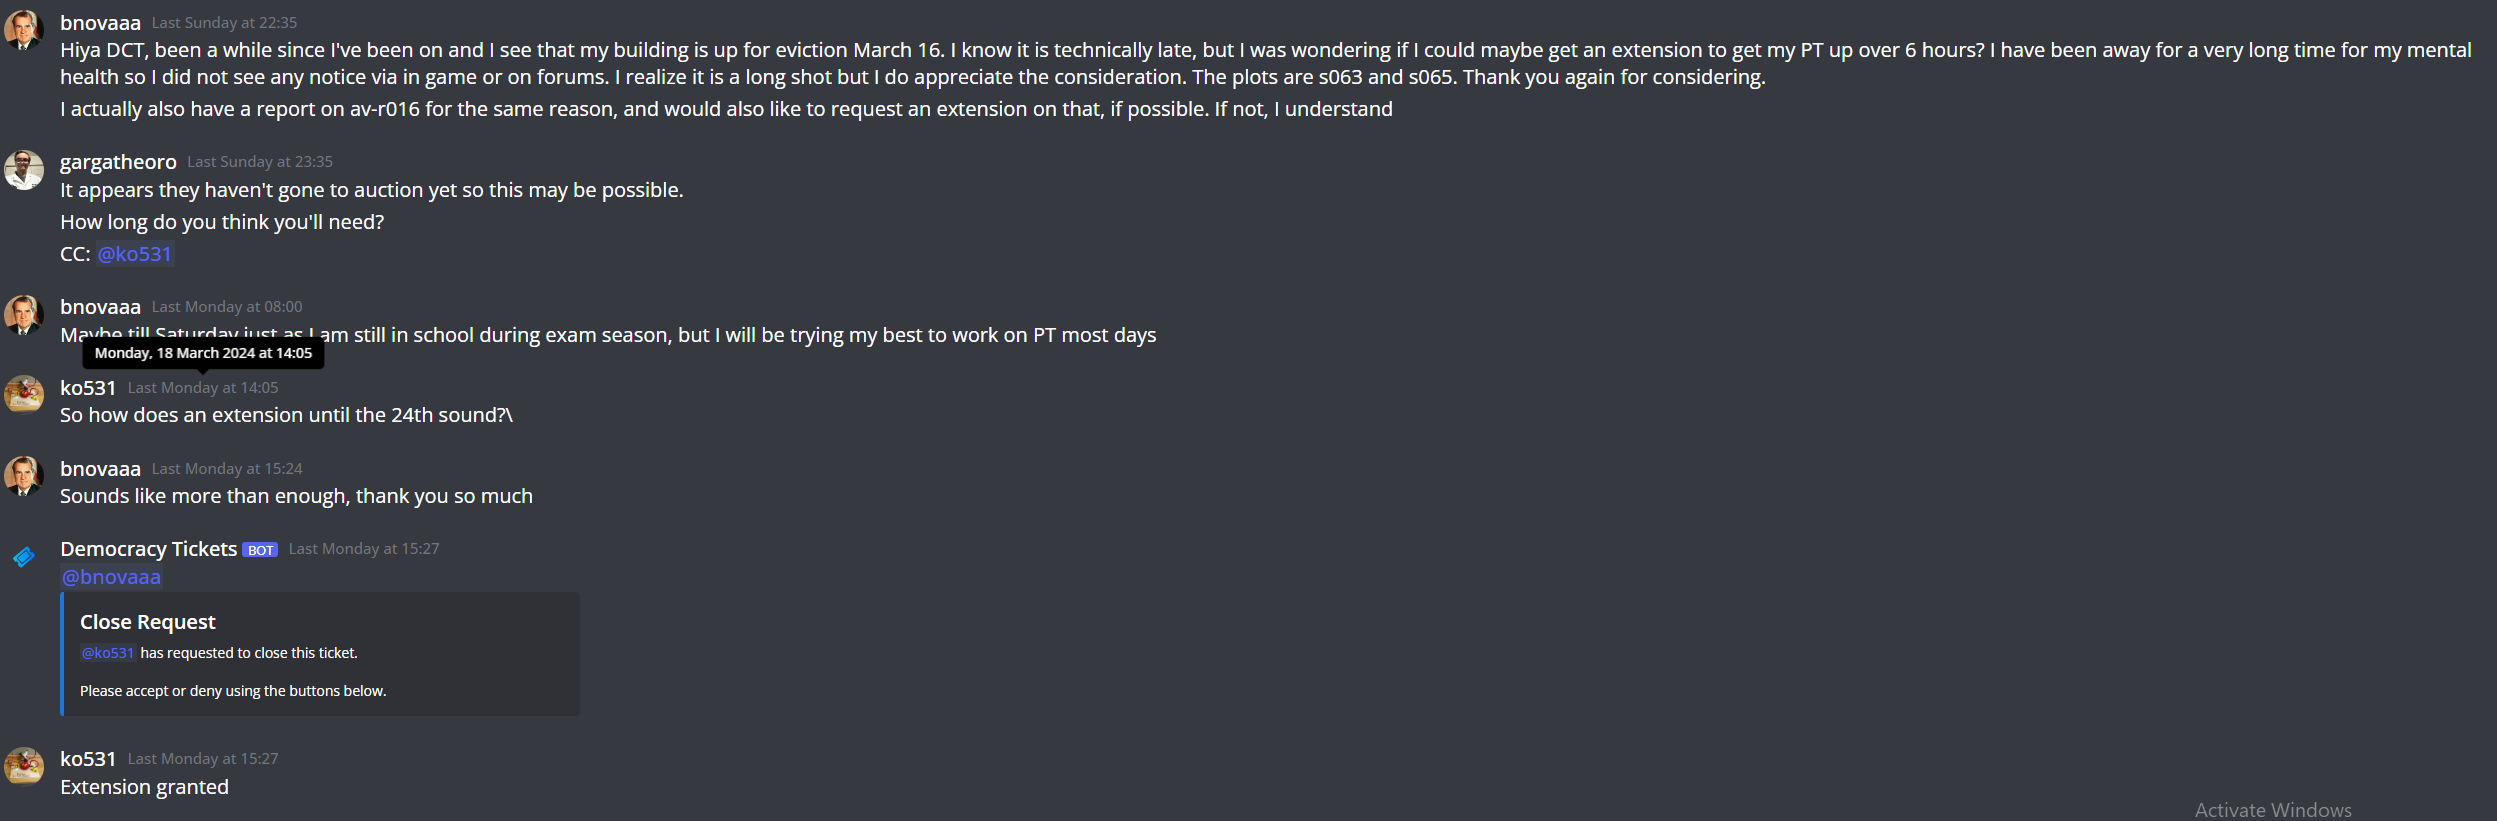2497x821 pixels.
Task: Click the ko531 username above 'Extension granted'
Action: 88,759
